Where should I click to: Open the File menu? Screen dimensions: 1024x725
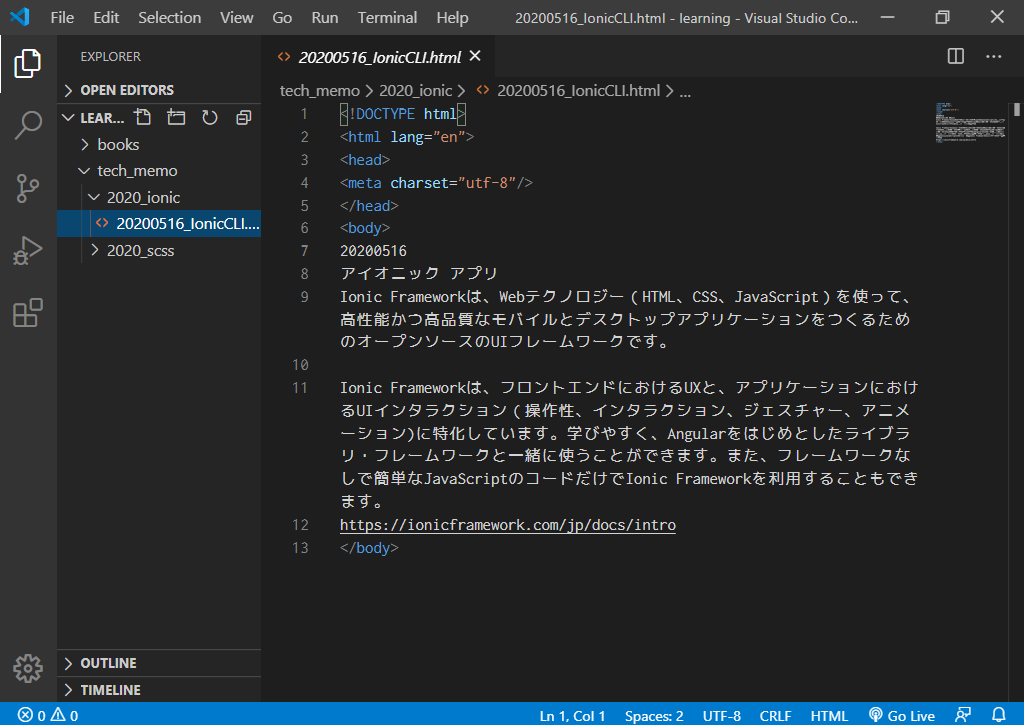(62, 18)
